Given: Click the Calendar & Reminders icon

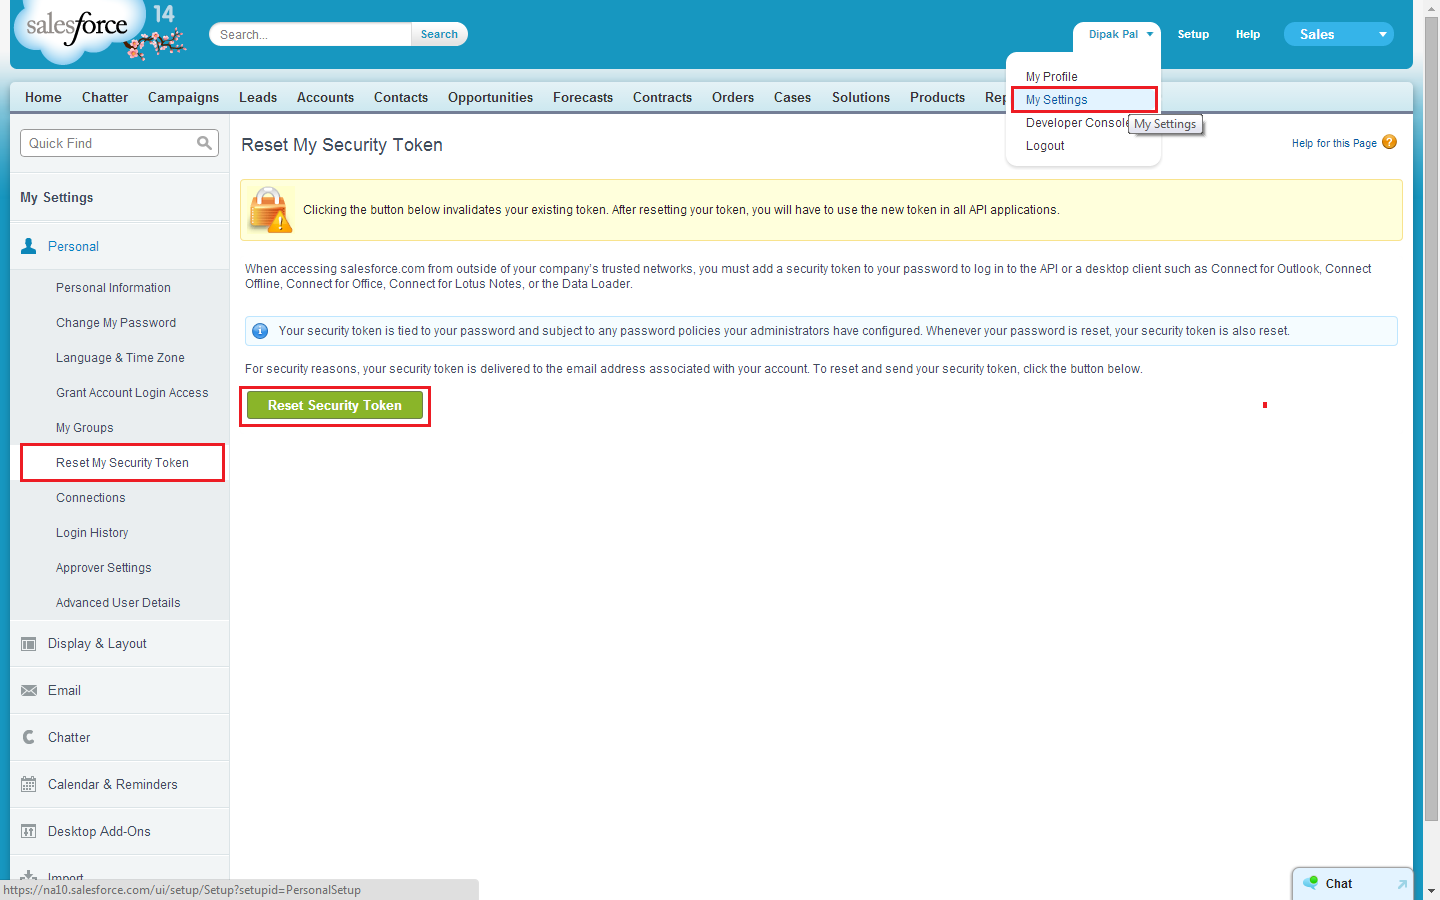Looking at the screenshot, I should click(29, 785).
